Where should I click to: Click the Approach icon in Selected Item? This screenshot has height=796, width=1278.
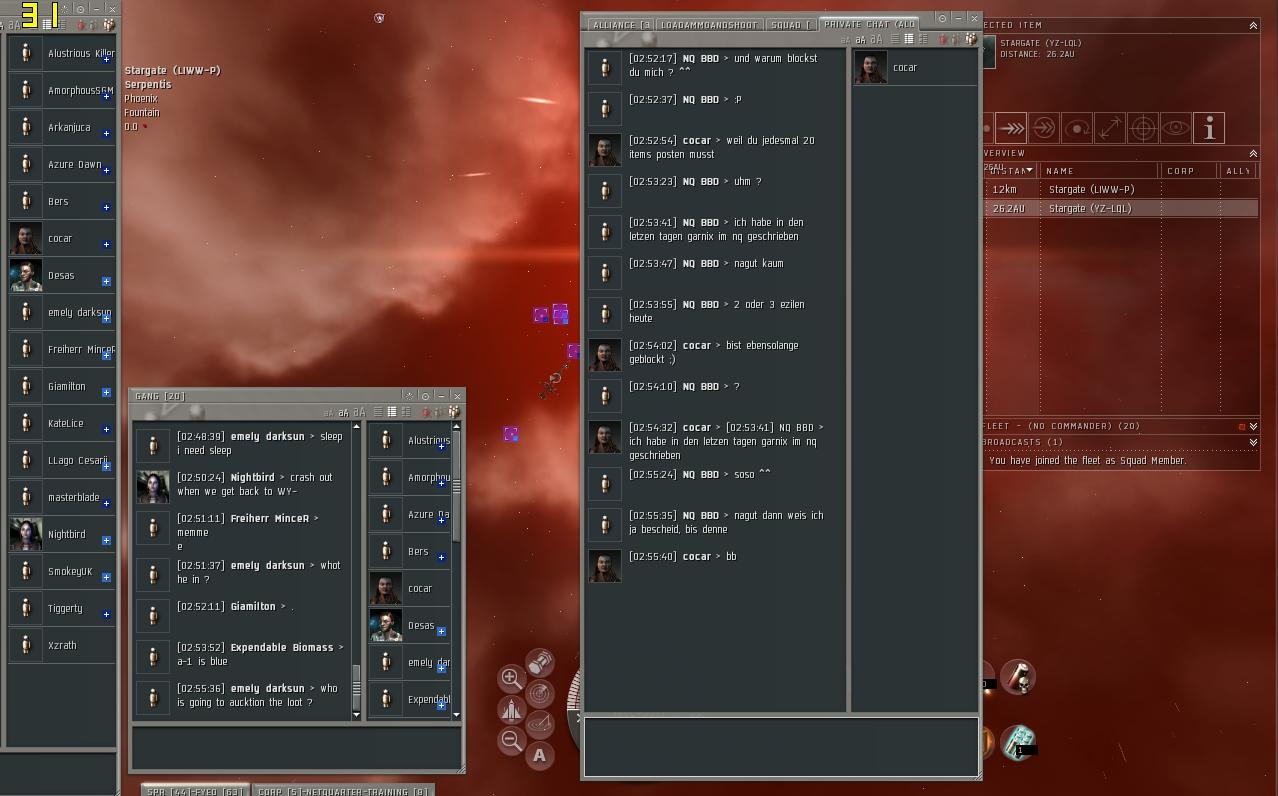986,128
